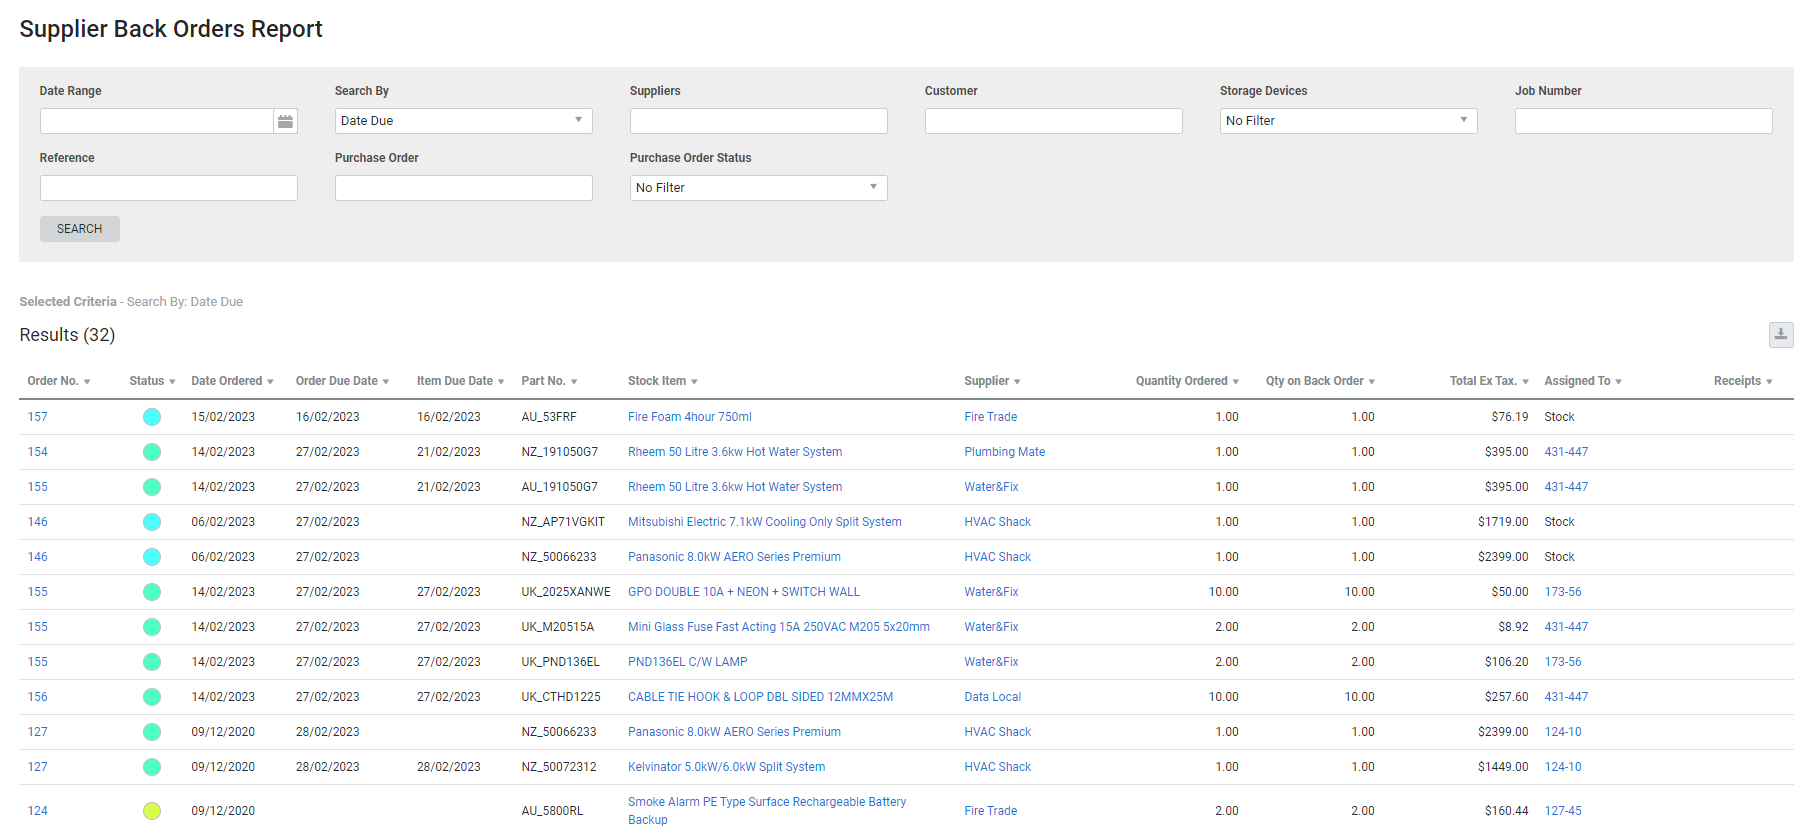Screen dimensions: 1810x836
Task: Sort by Assigned To column
Action: point(1583,381)
